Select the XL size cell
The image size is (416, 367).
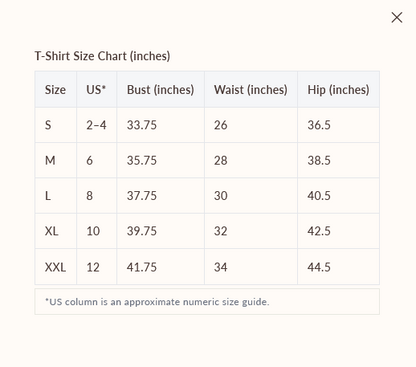pyautogui.click(x=56, y=231)
